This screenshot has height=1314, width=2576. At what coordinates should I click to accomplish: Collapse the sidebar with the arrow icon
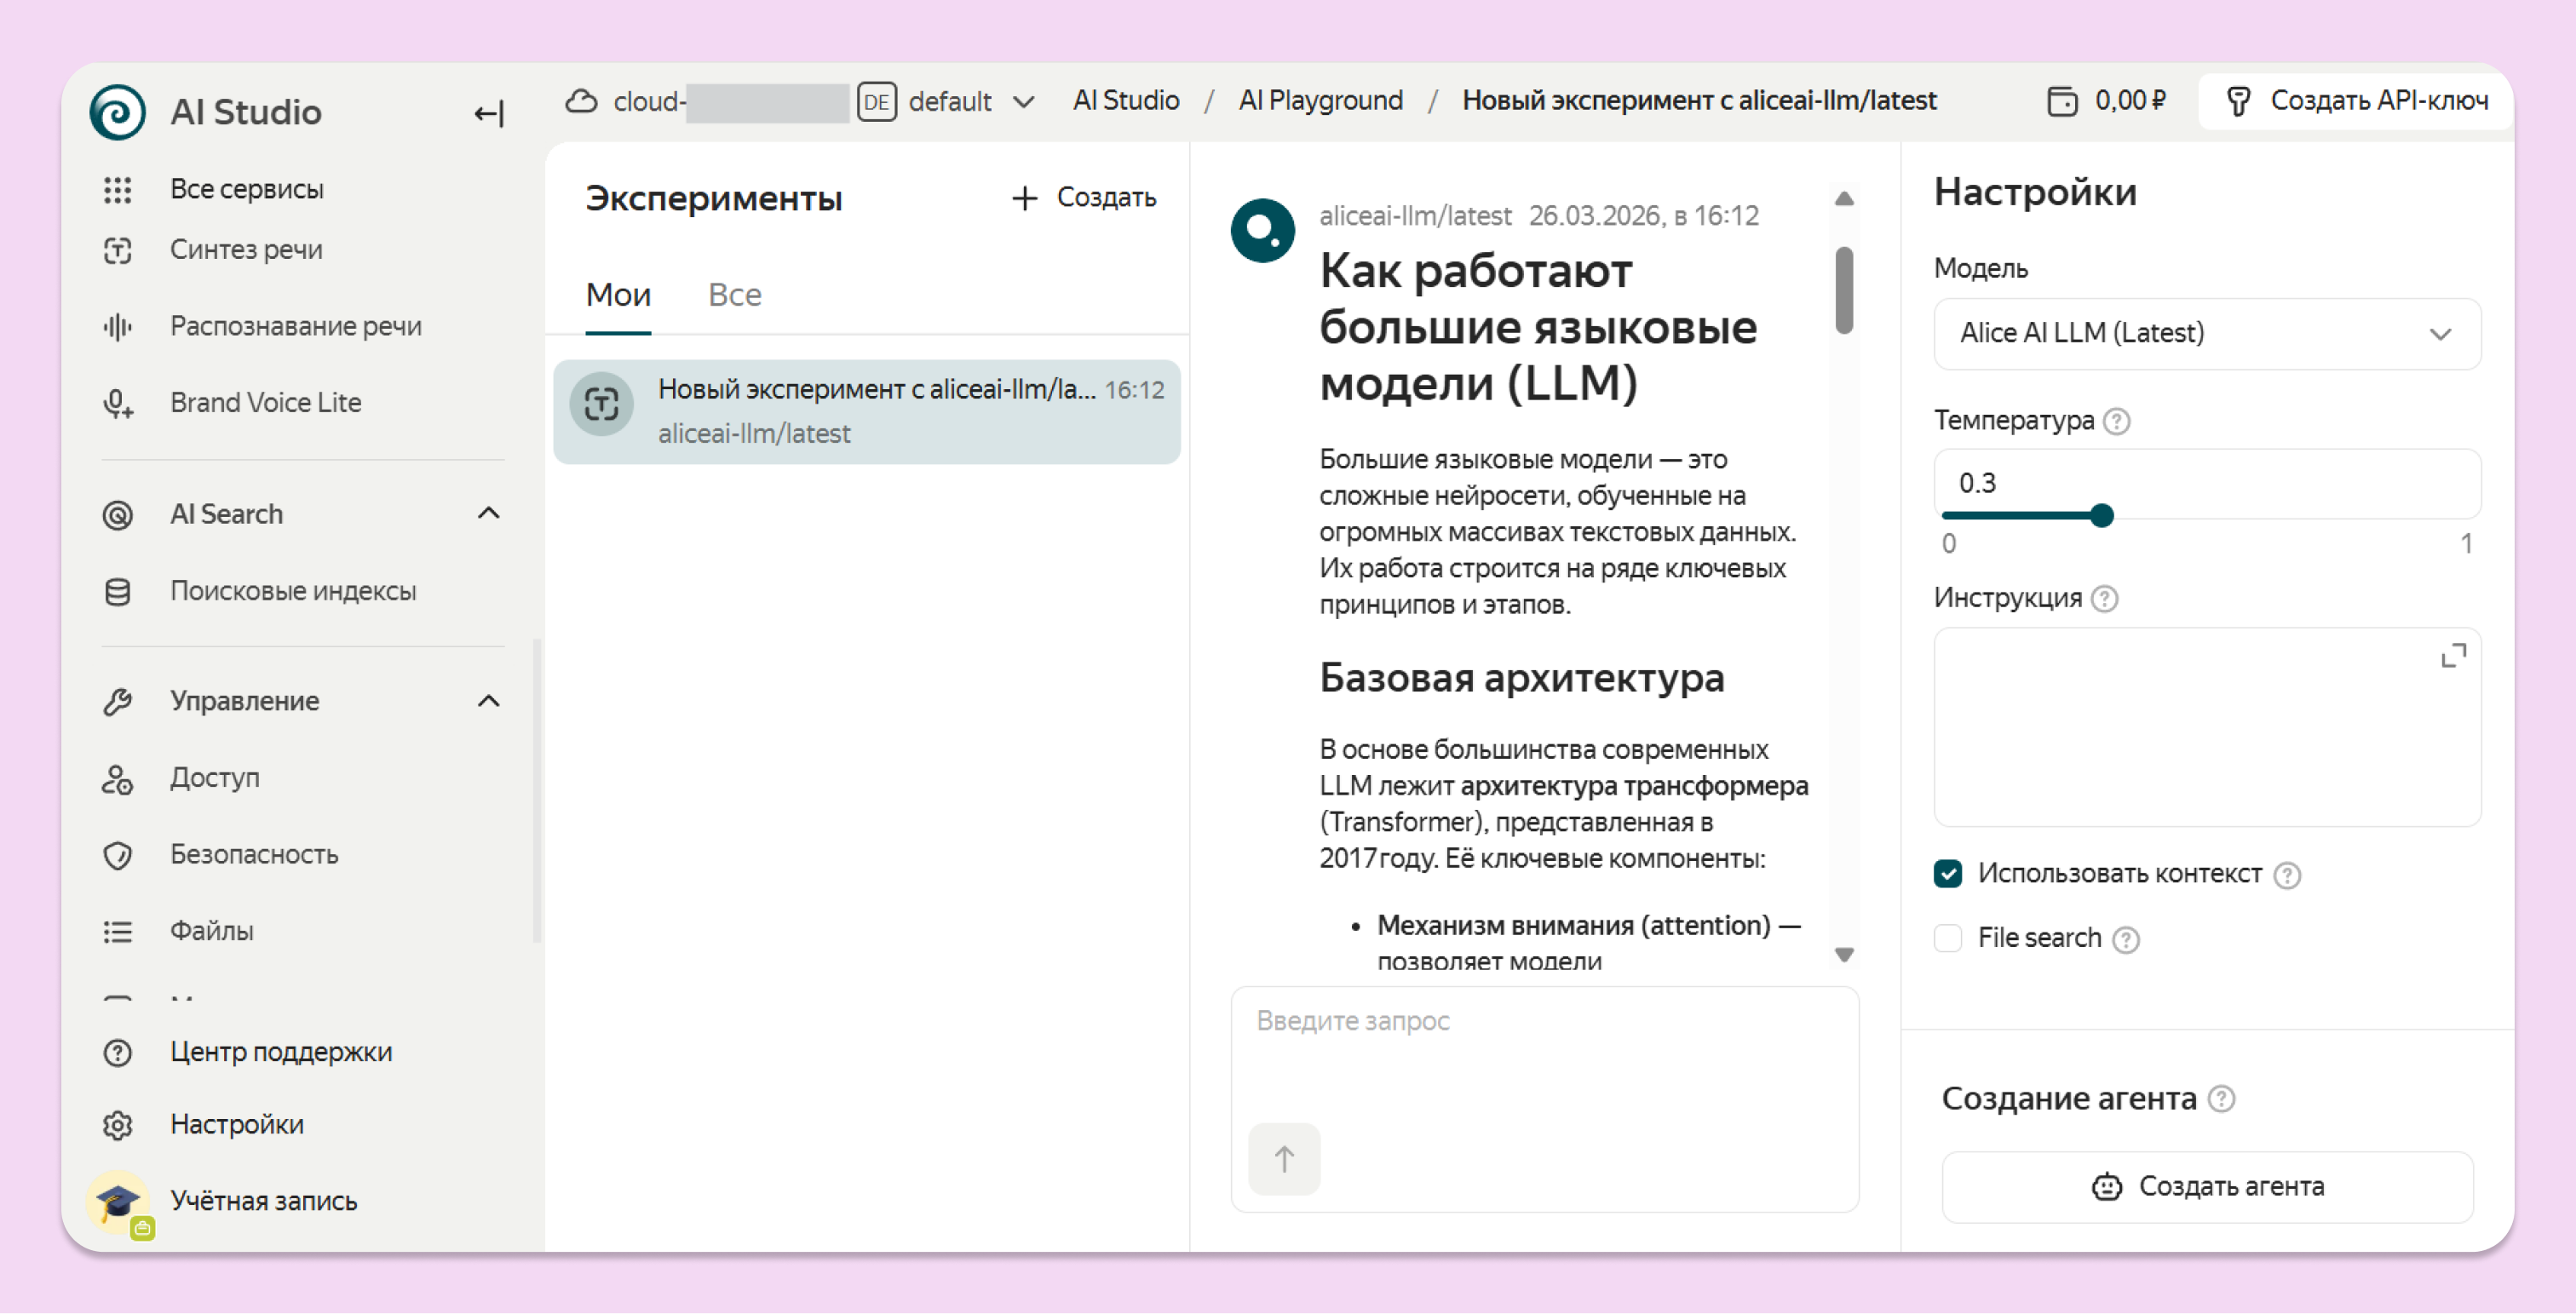coord(488,113)
